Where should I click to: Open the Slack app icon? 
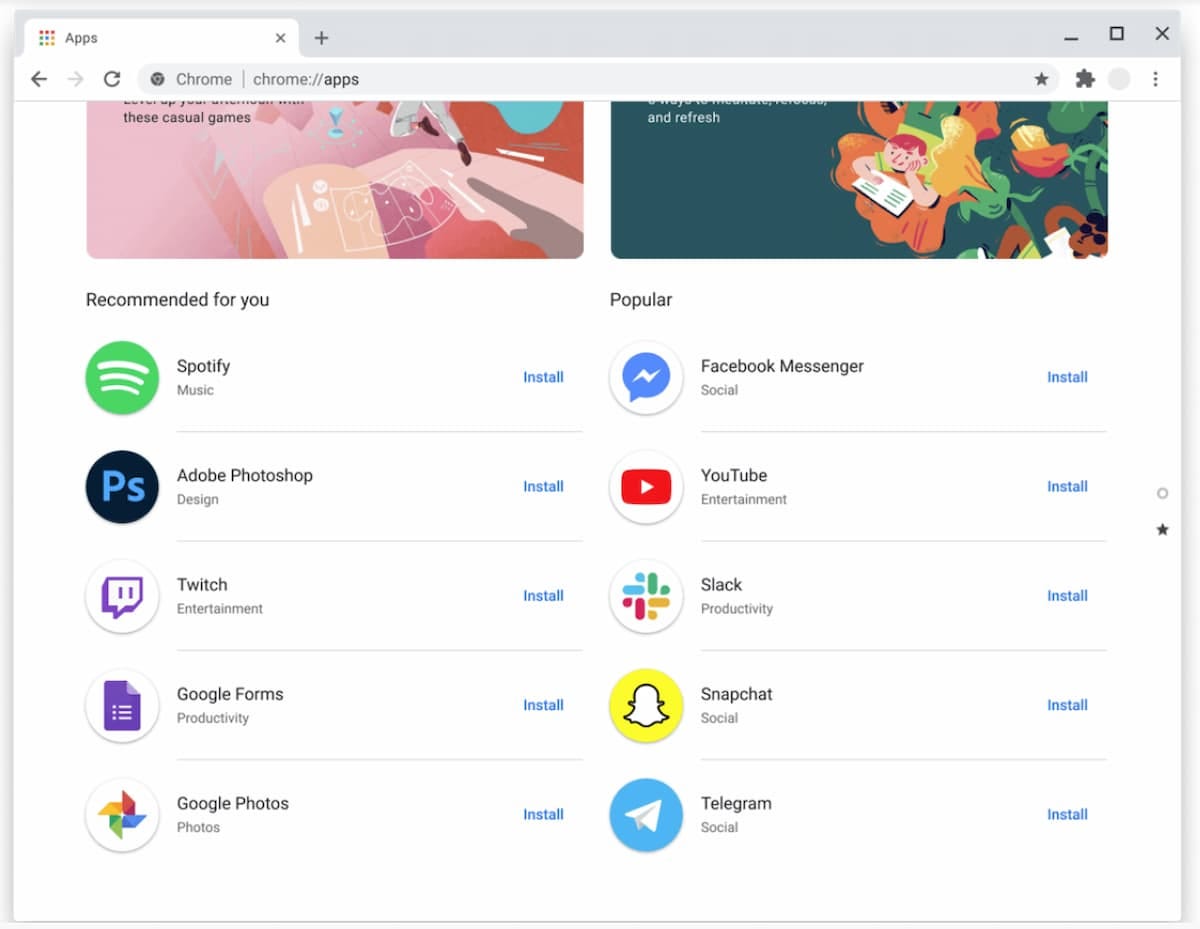[x=646, y=596]
